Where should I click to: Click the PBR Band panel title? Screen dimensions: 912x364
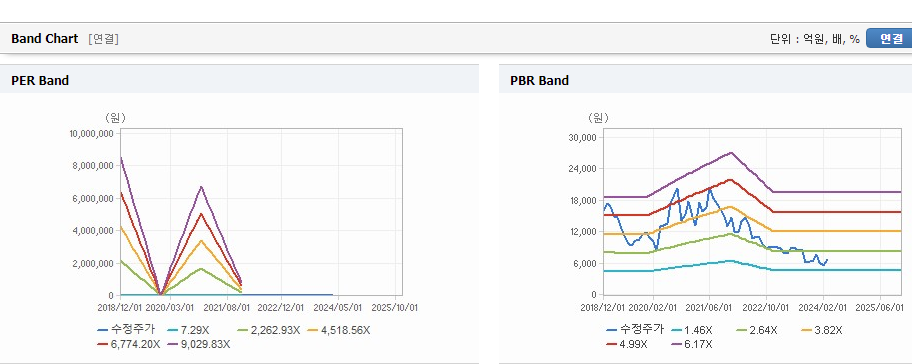coord(539,81)
